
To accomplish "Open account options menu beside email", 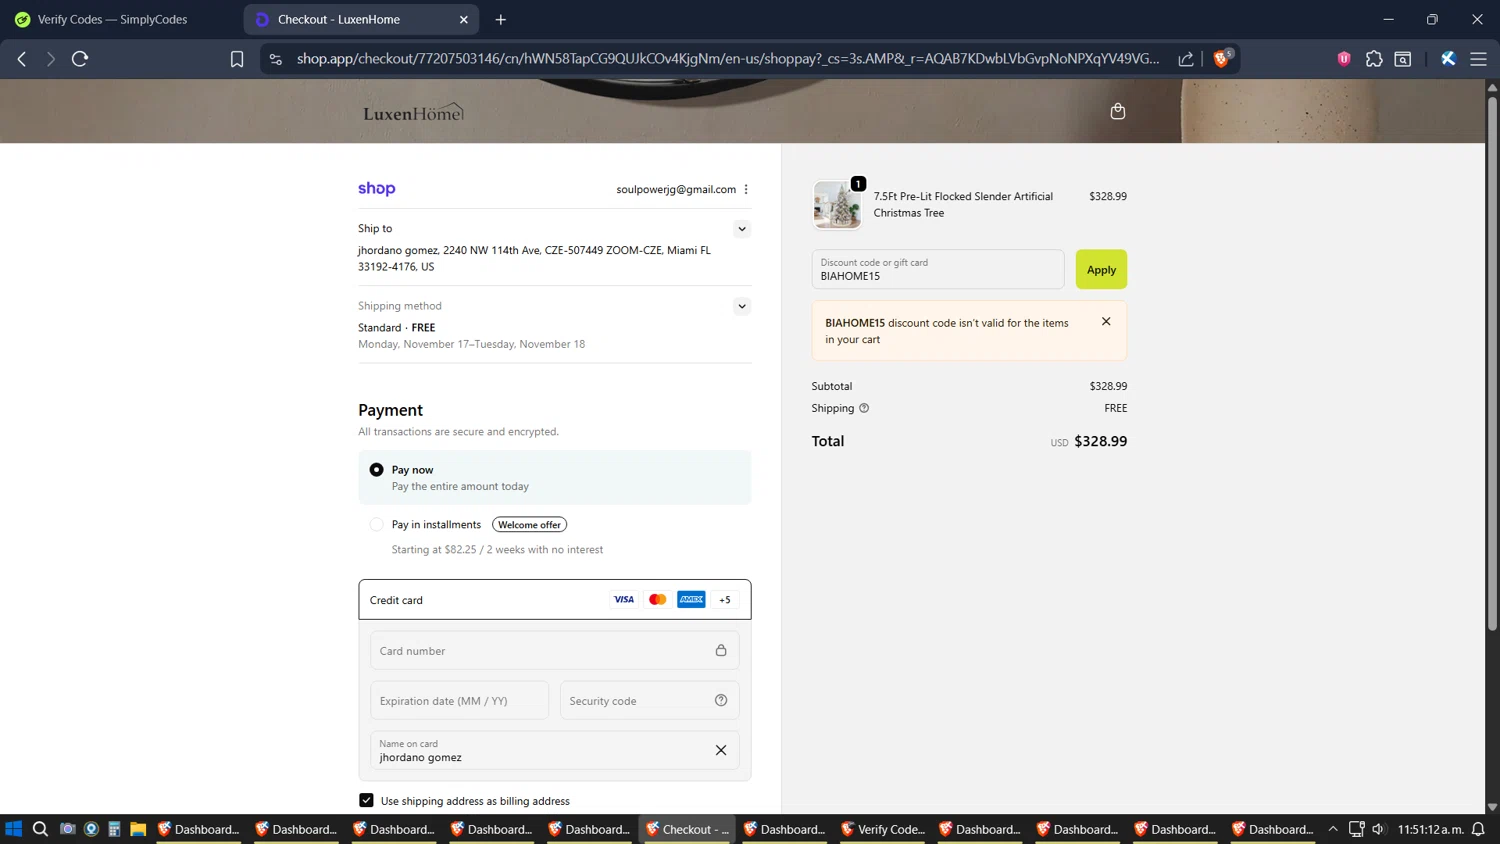I will pos(746,189).
